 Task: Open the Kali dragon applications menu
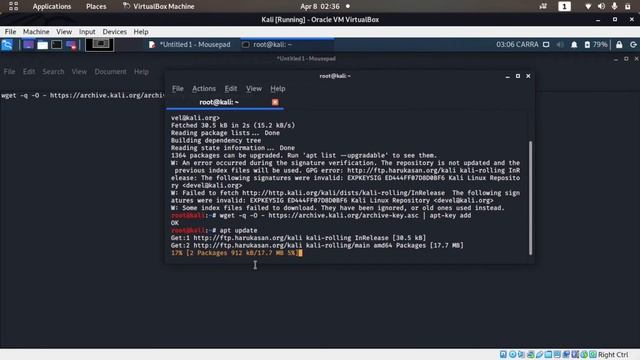tap(7, 44)
